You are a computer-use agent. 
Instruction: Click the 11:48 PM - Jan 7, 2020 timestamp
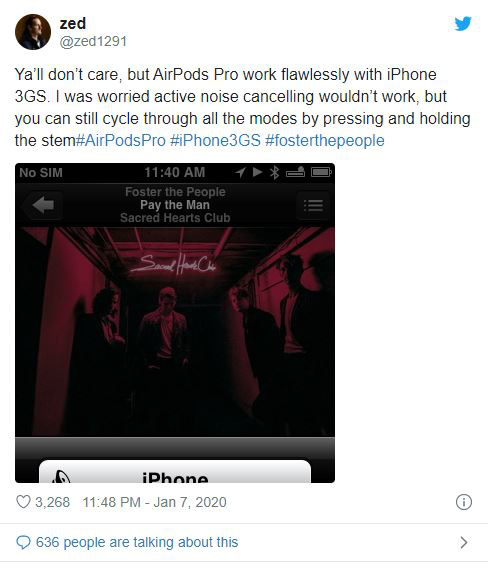point(154,502)
